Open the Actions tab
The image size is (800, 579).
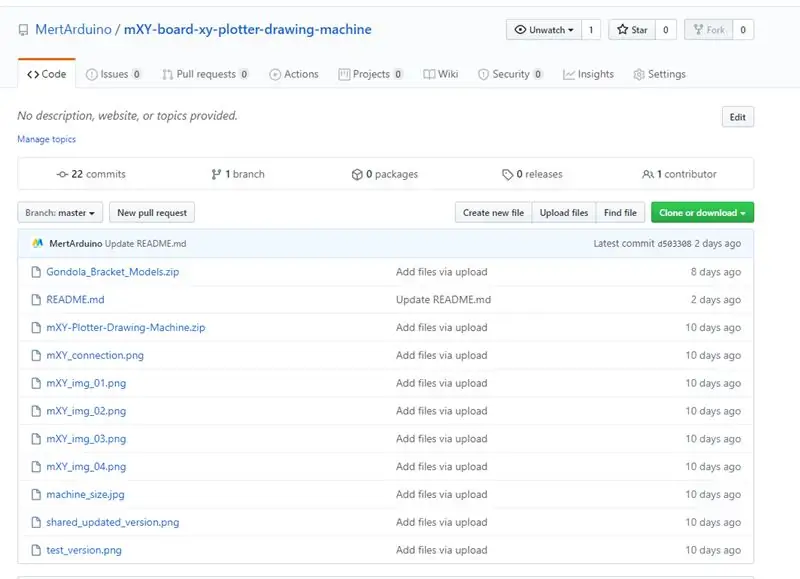click(x=294, y=74)
